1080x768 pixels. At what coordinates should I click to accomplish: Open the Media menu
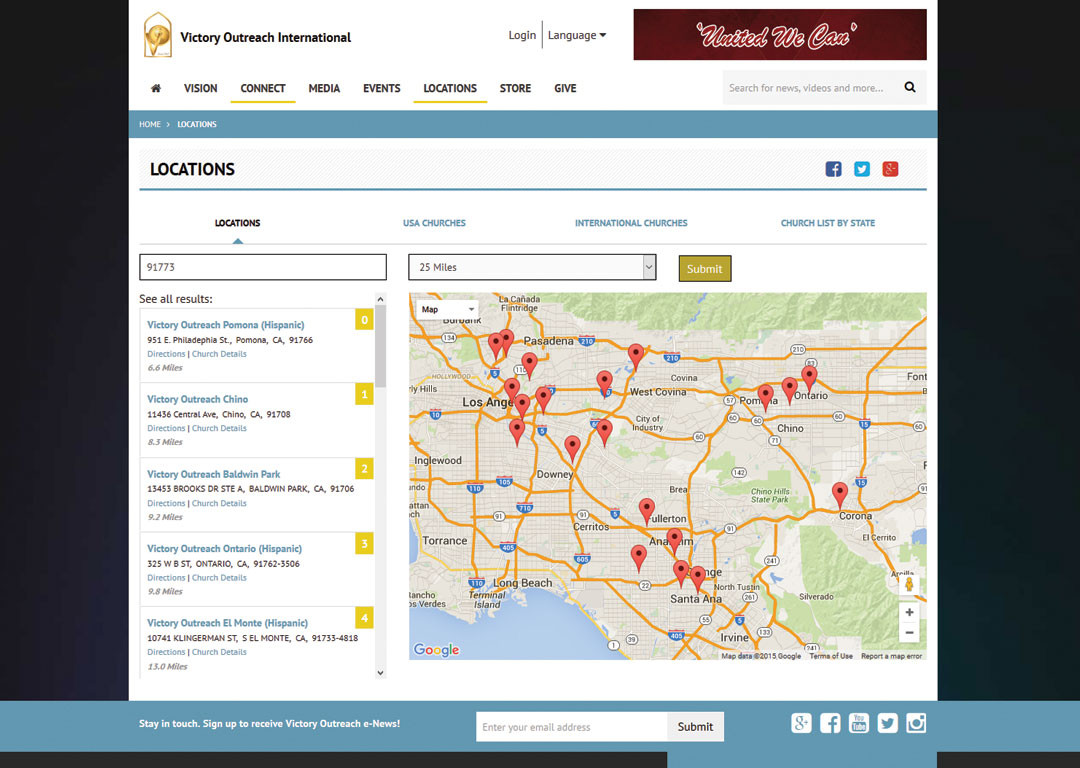point(324,88)
